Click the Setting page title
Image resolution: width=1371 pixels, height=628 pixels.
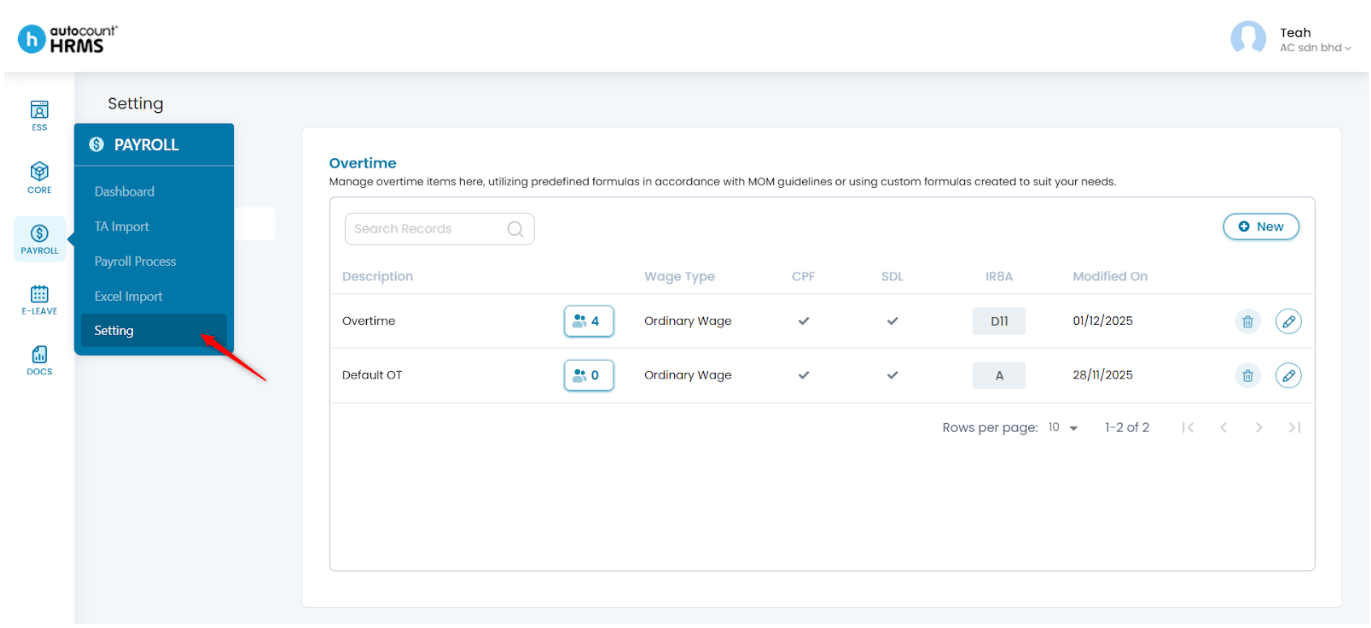point(136,103)
